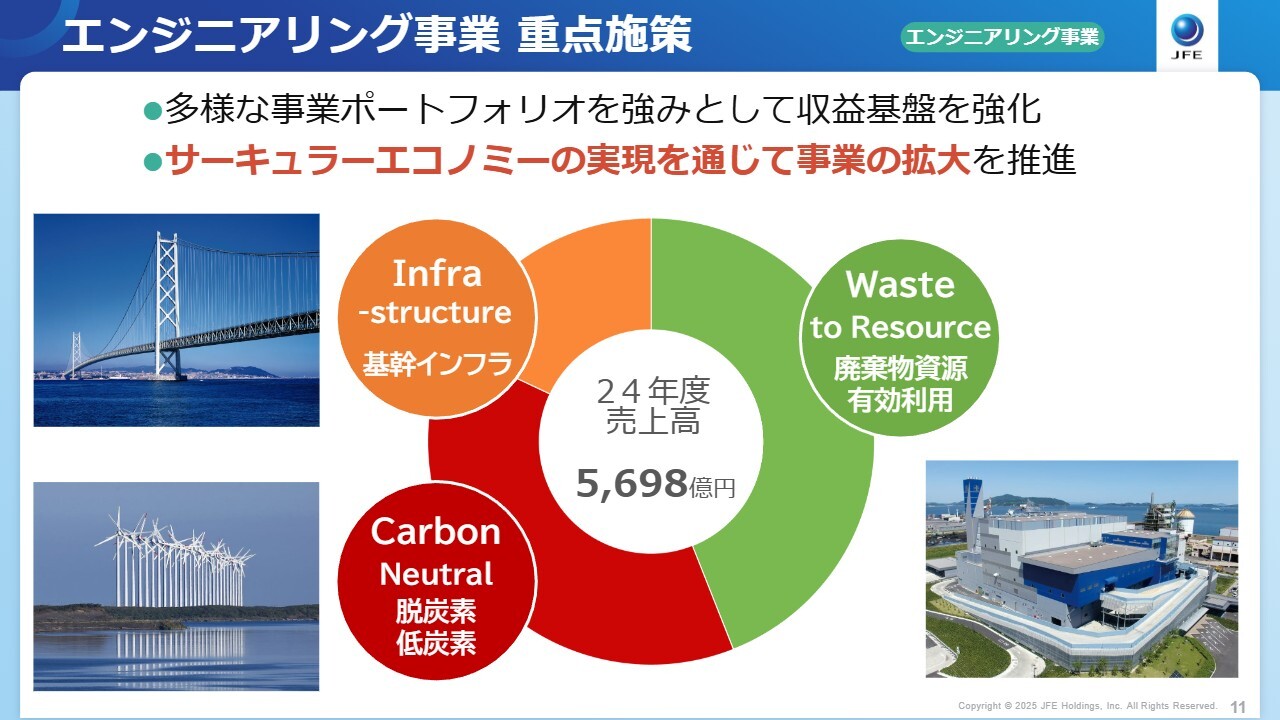Select the orange Infra-structure circle
The height and width of the screenshot is (720, 1280).
(436, 313)
